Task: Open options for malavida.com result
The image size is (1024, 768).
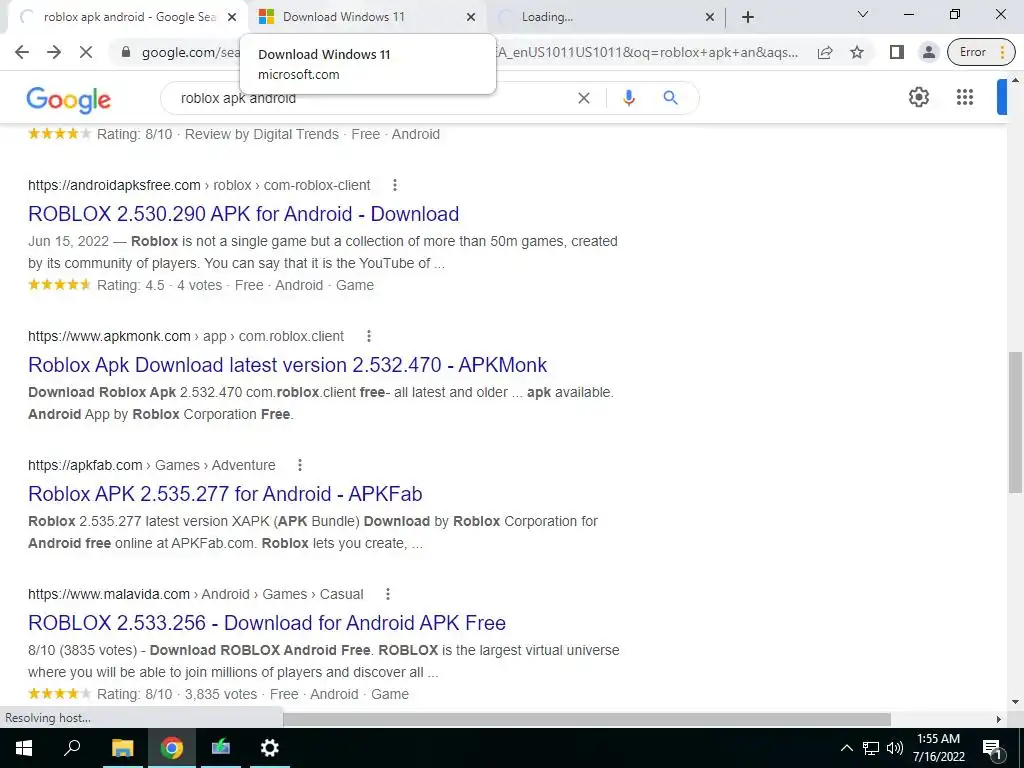Action: [388, 594]
